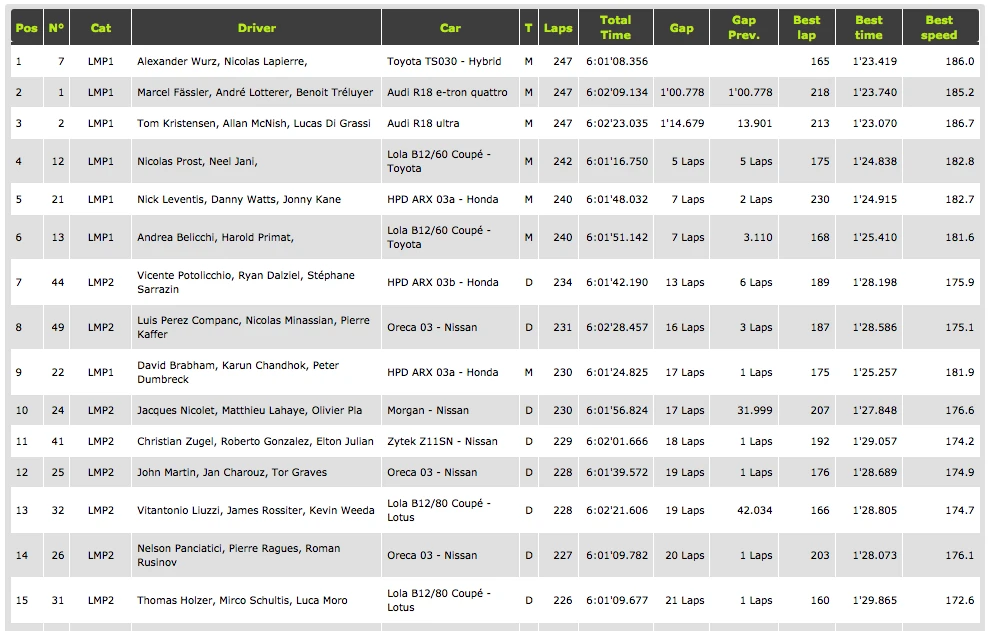The image size is (990, 631).
Task: Select best time 1'25.410
Action: [x=874, y=237]
